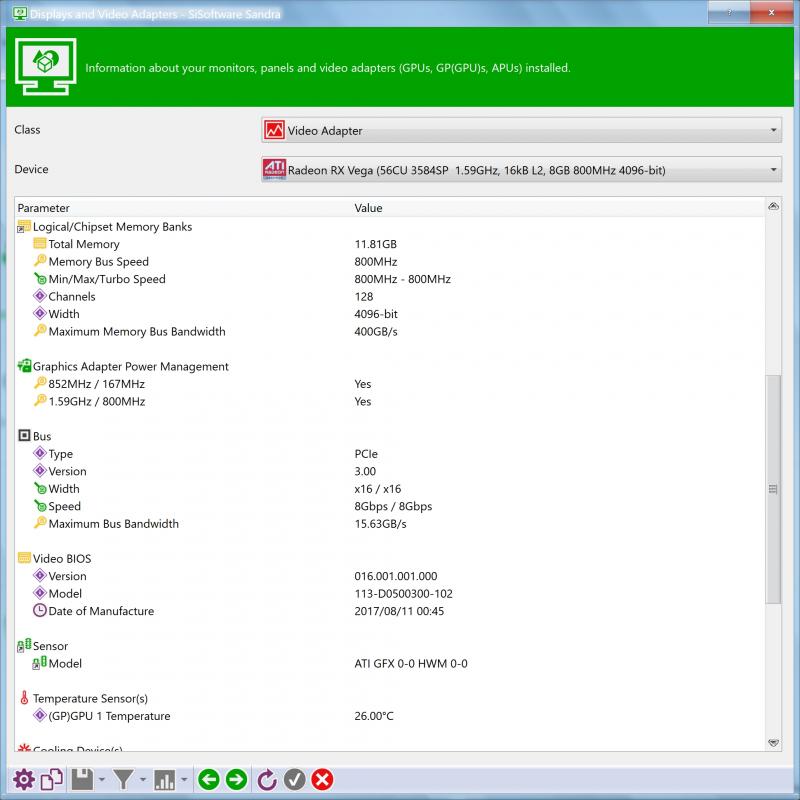Click the scroll-up arrow at list top
This screenshot has width=800, height=800.
tap(773, 206)
